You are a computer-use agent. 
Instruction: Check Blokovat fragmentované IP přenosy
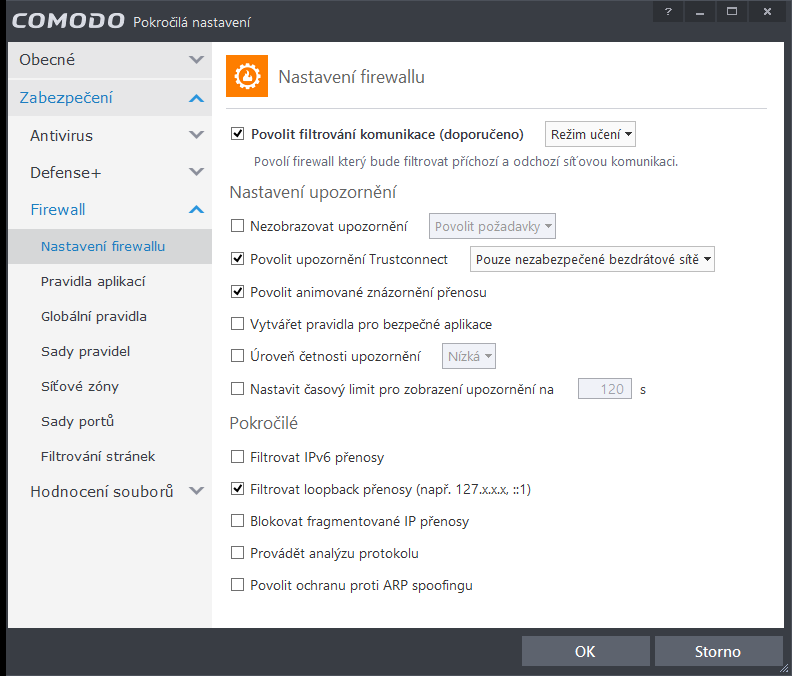[x=238, y=521]
